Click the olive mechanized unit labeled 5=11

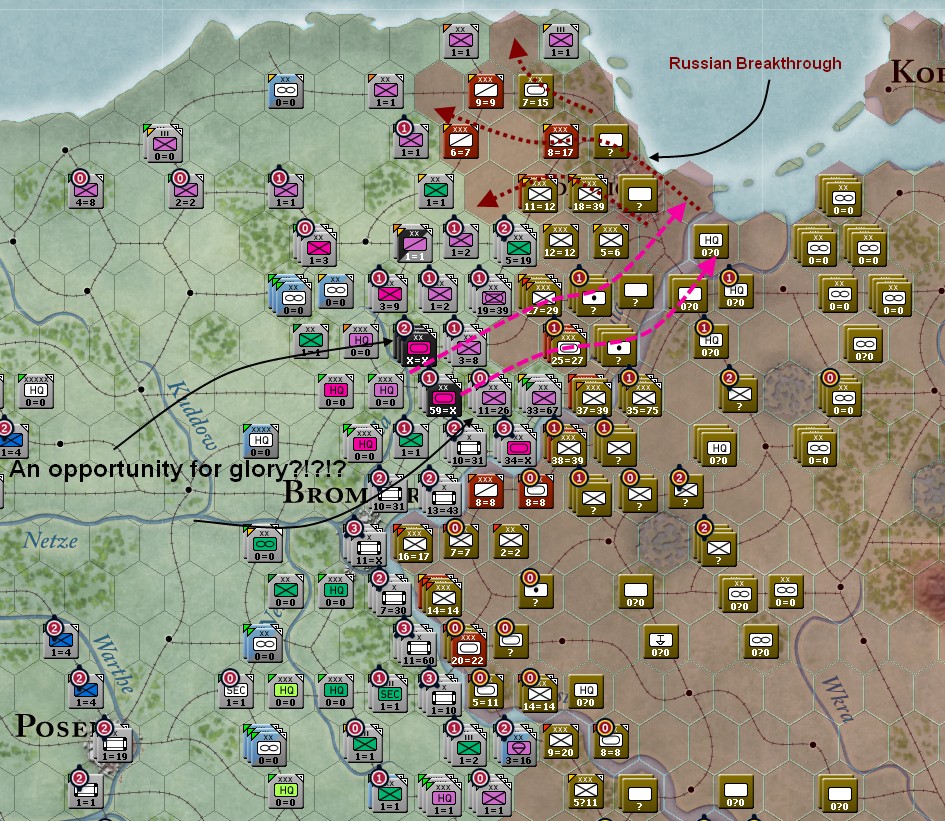[x=485, y=691]
